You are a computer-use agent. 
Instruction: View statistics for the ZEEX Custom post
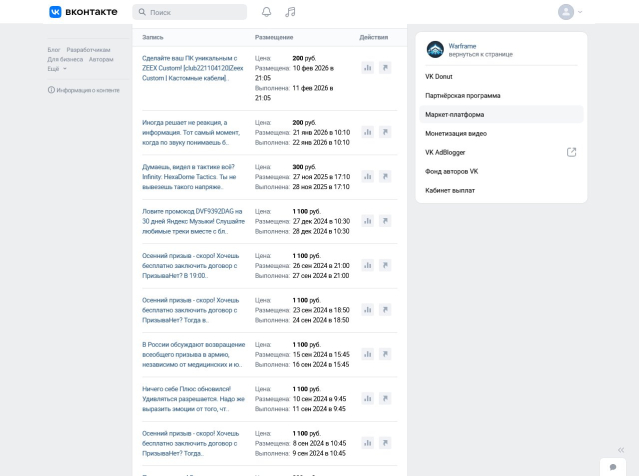point(367,68)
